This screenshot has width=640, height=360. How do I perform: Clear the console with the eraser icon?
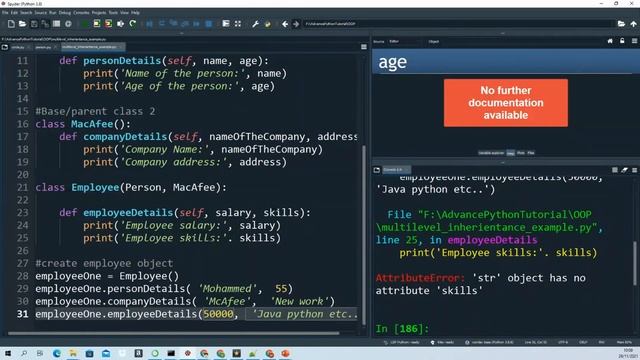click(x=624, y=170)
